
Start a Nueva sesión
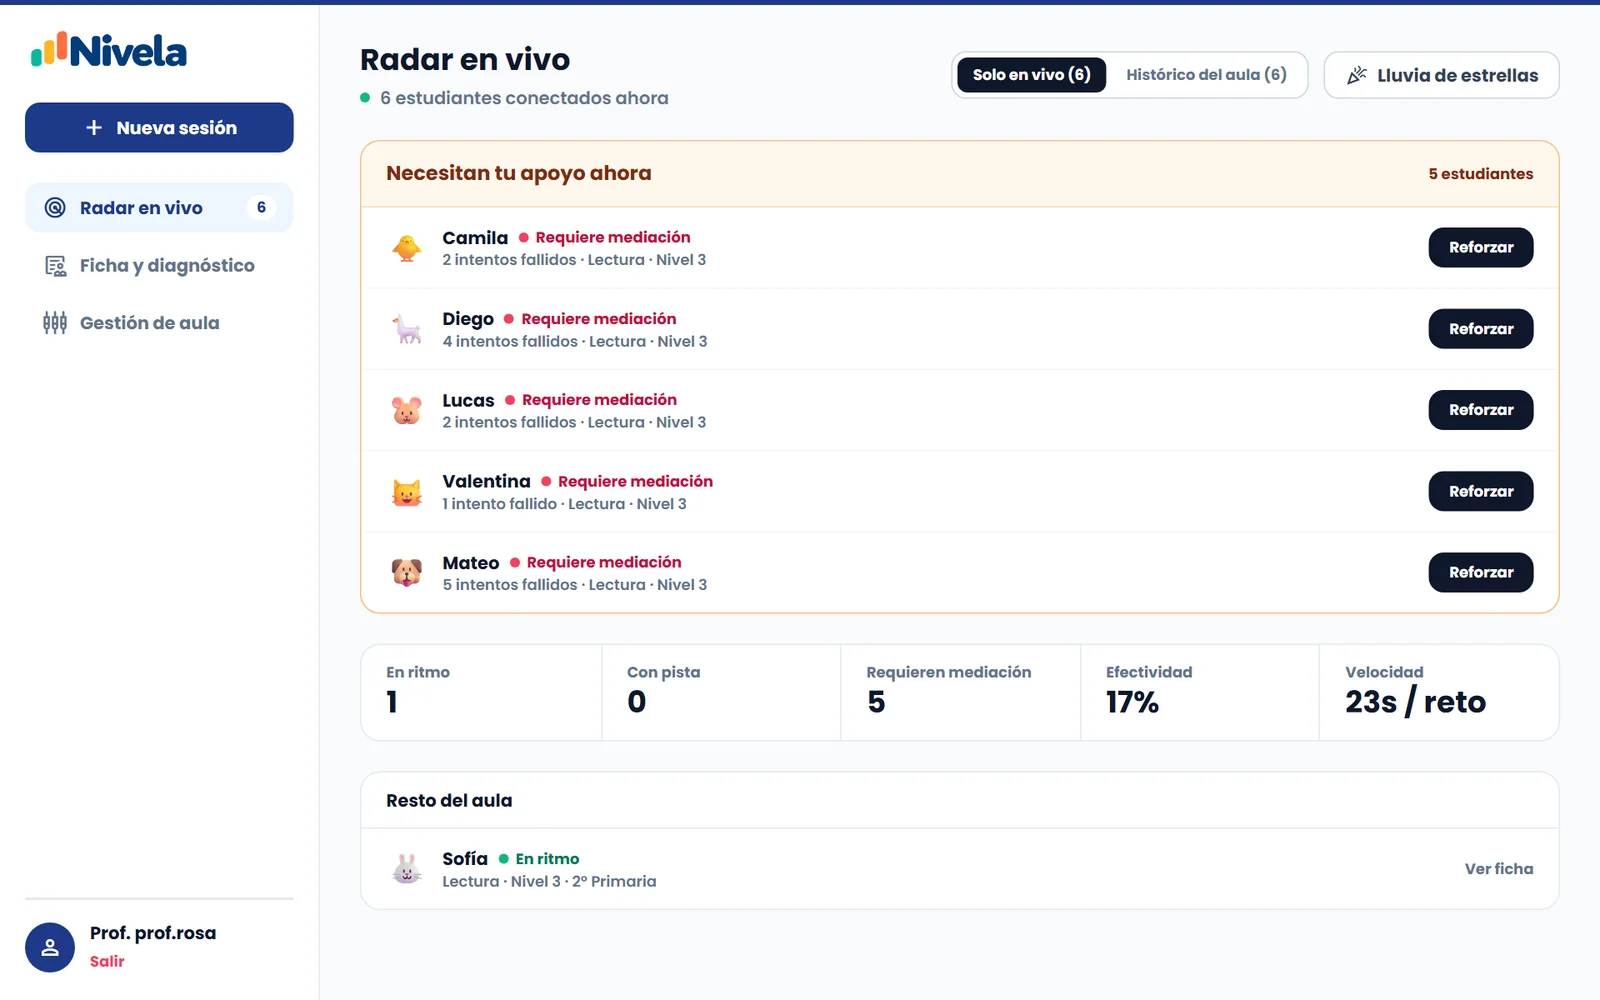pyautogui.click(x=159, y=128)
